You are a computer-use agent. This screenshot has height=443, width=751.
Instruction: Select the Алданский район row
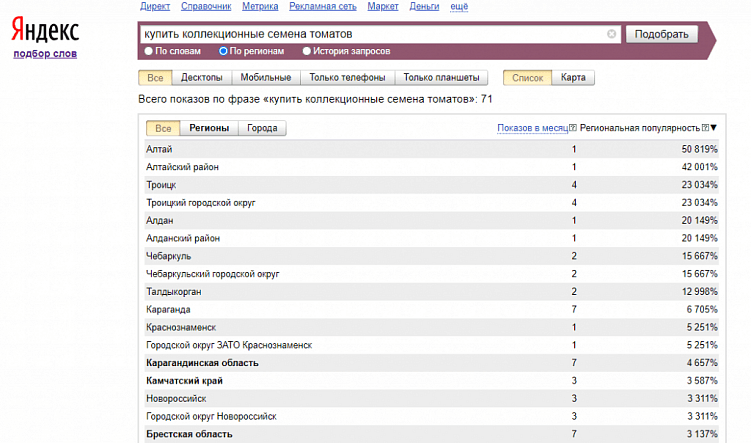pos(432,238)
